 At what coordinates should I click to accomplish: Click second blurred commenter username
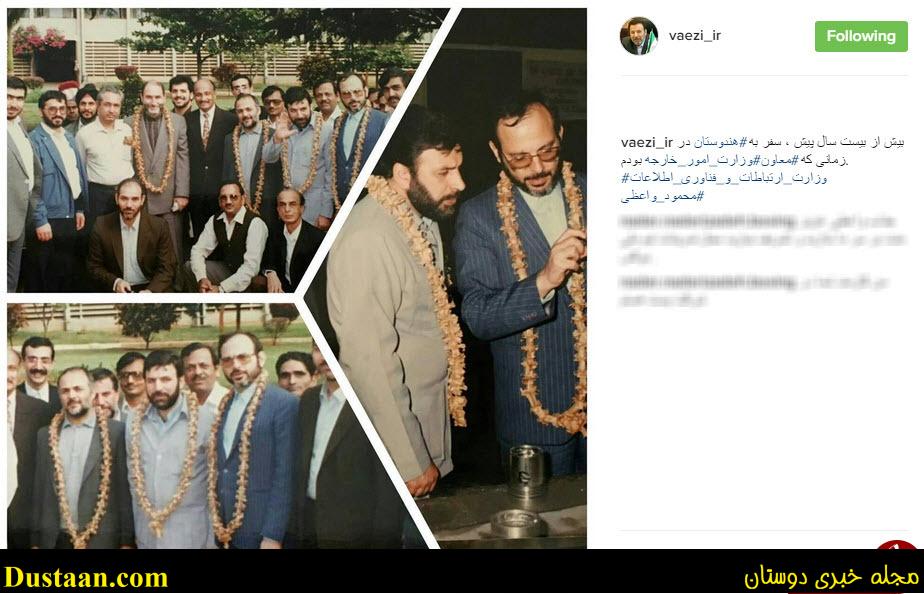point(707,283)
